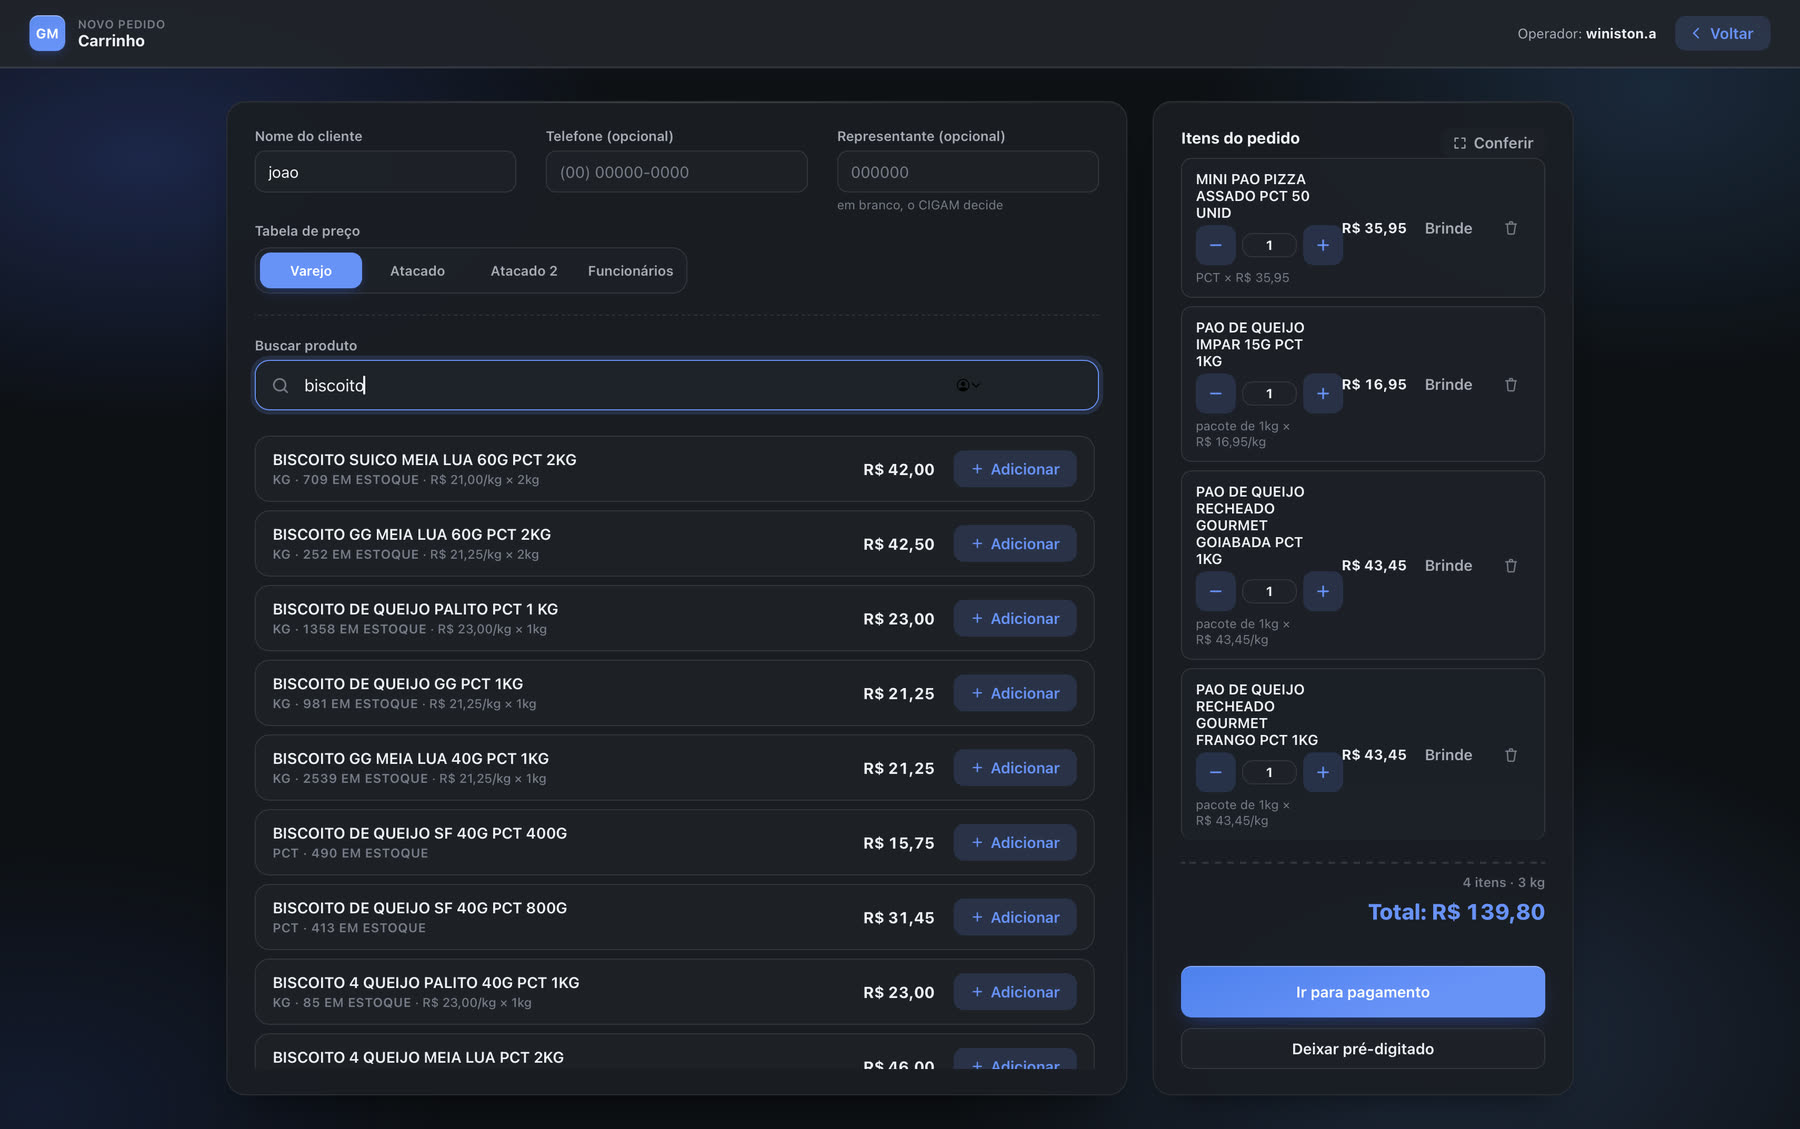The height and width of the screenshot is (1129, 1800).
Task: Add BISCOITO DE QUEIJO SF 40G PCT 400G
Action: 1015,843
